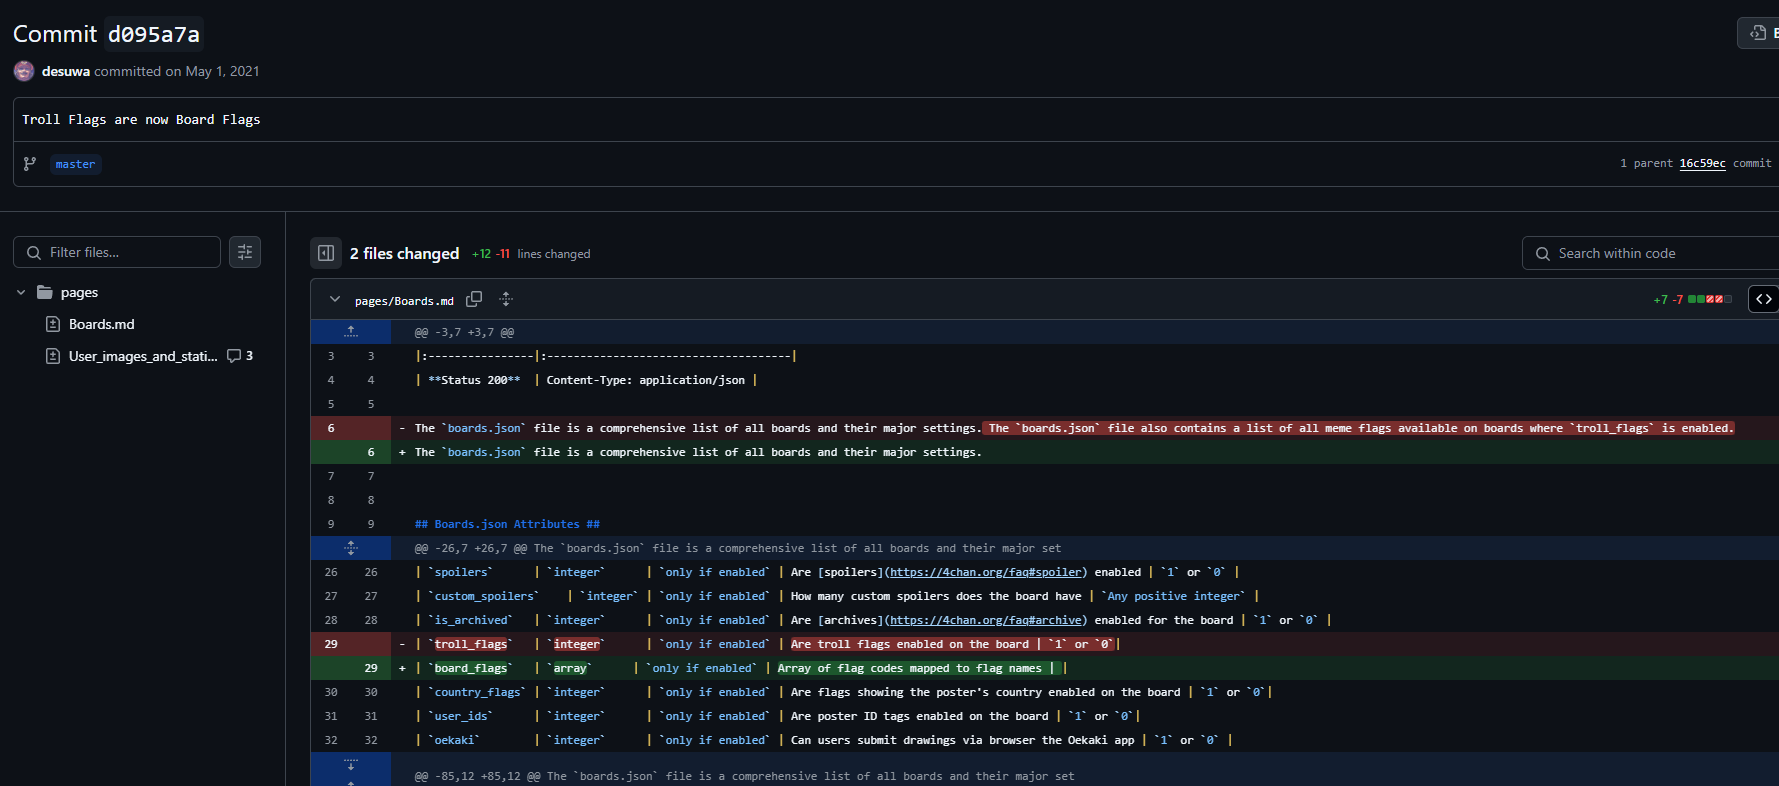Expand hidden lines above line 3
Image resolution: width=1779 pixels, height=786 pixels.
[351, 332]
